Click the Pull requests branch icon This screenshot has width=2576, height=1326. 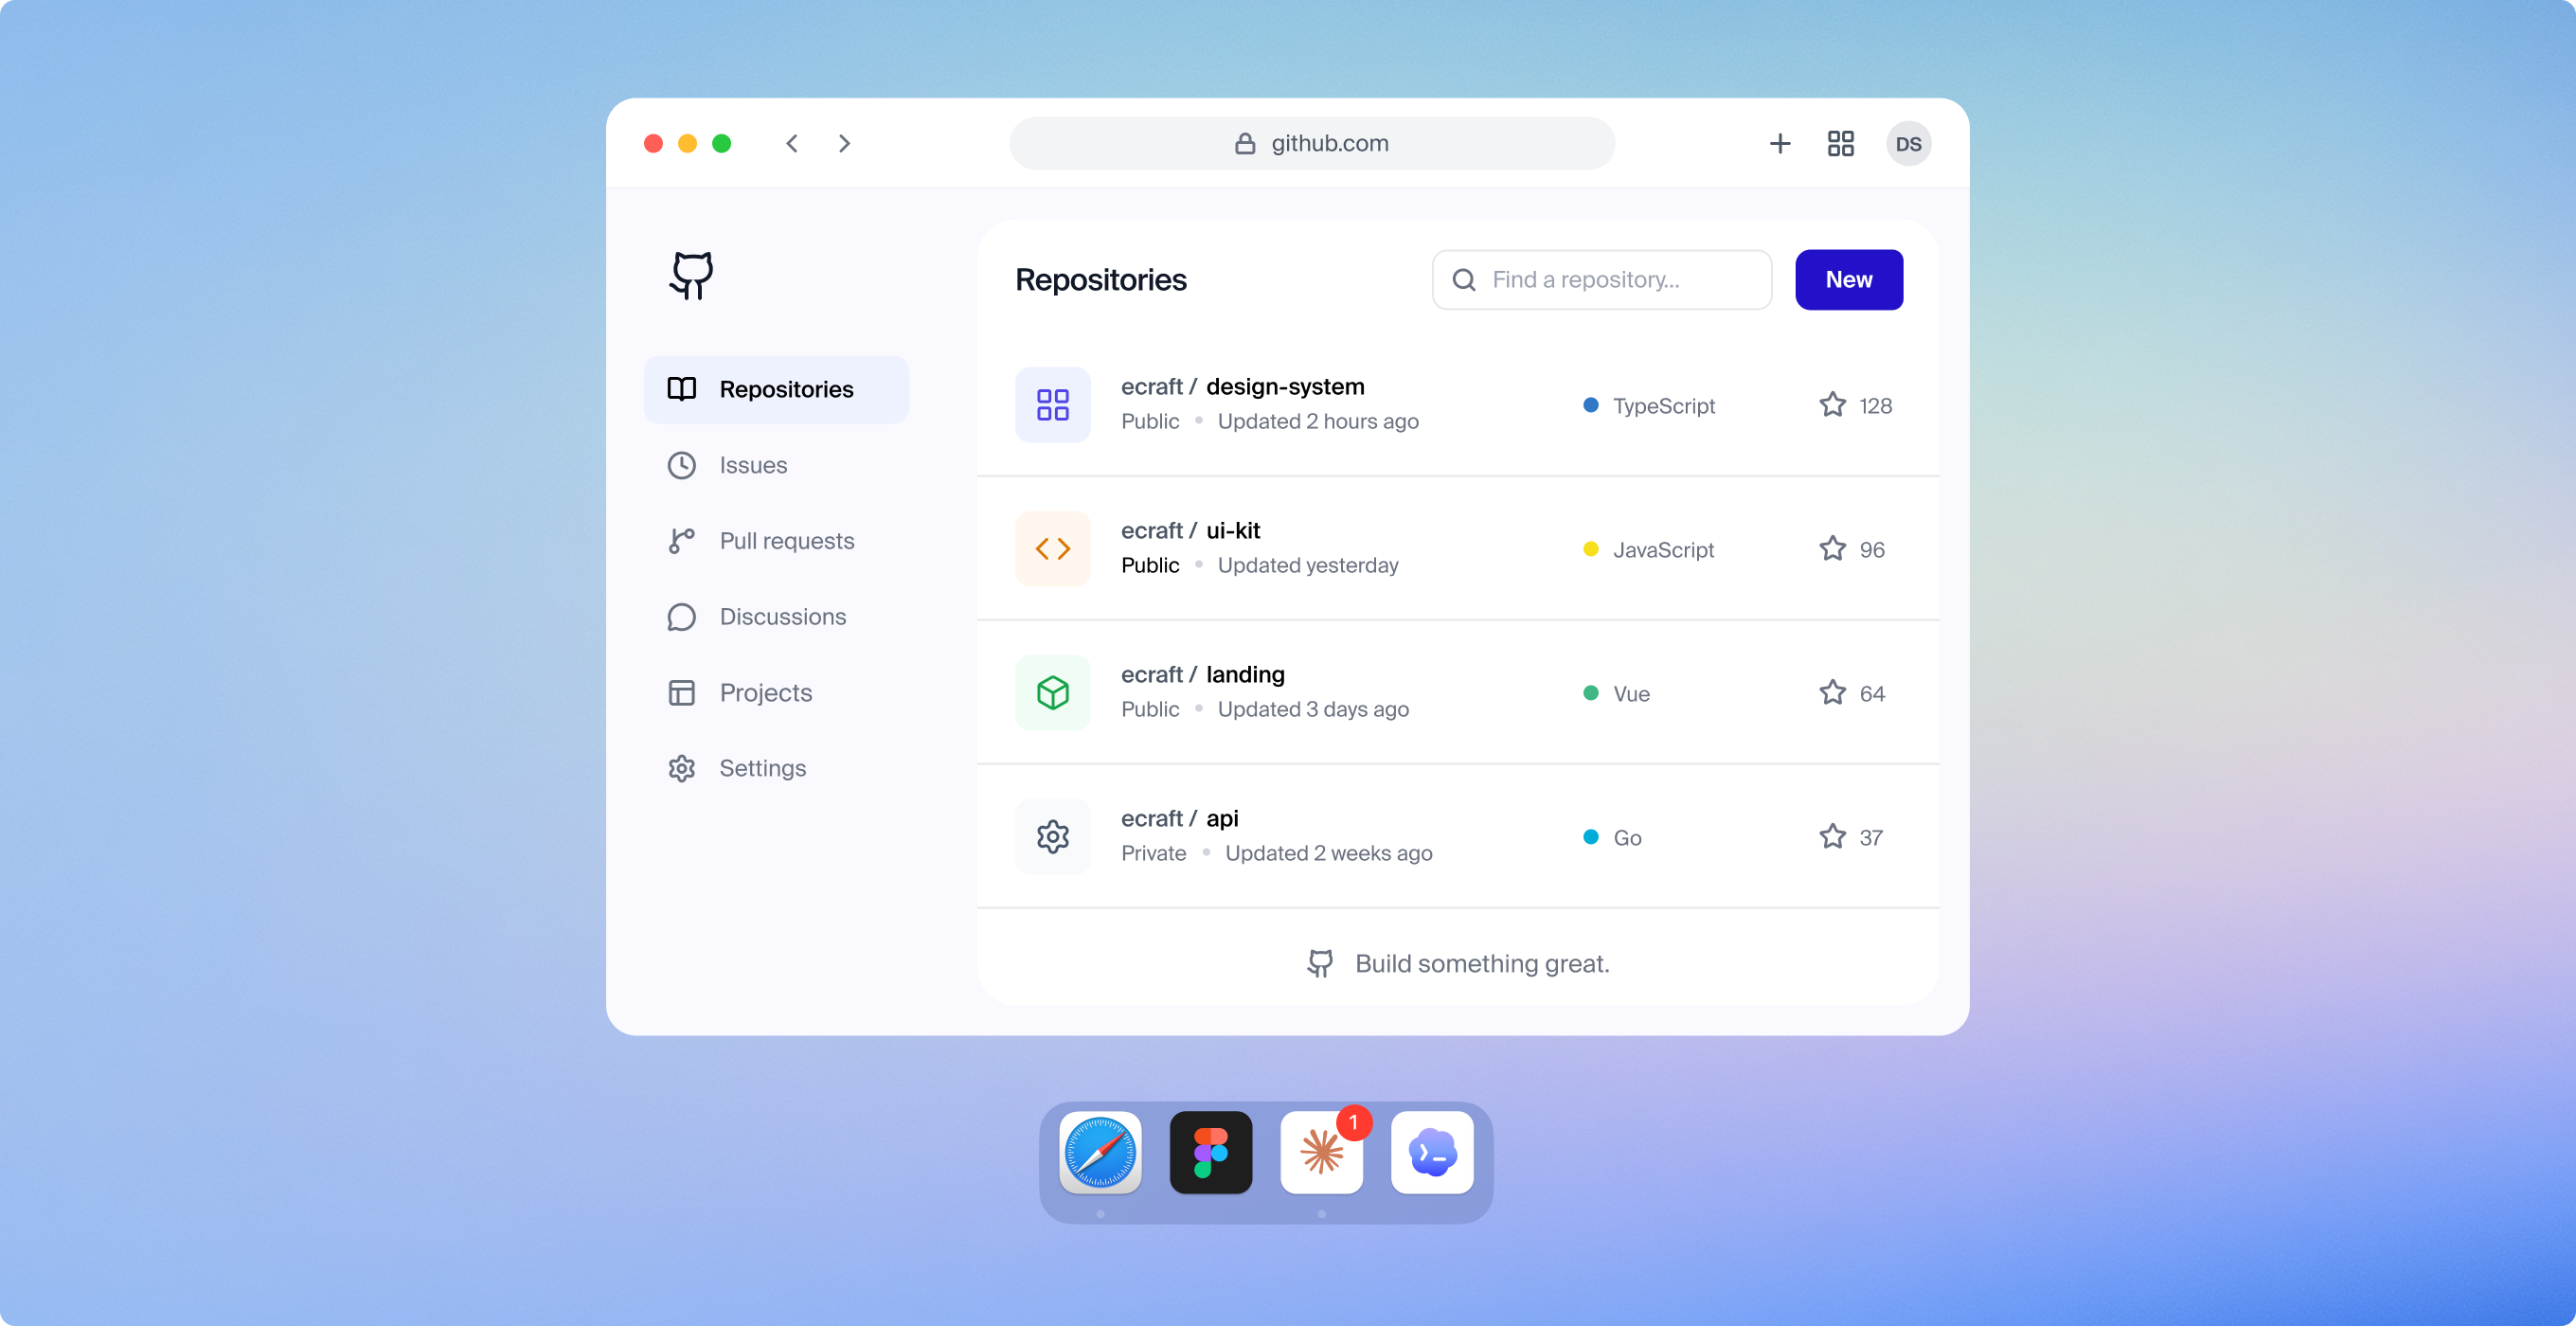(x=682, y=541)
